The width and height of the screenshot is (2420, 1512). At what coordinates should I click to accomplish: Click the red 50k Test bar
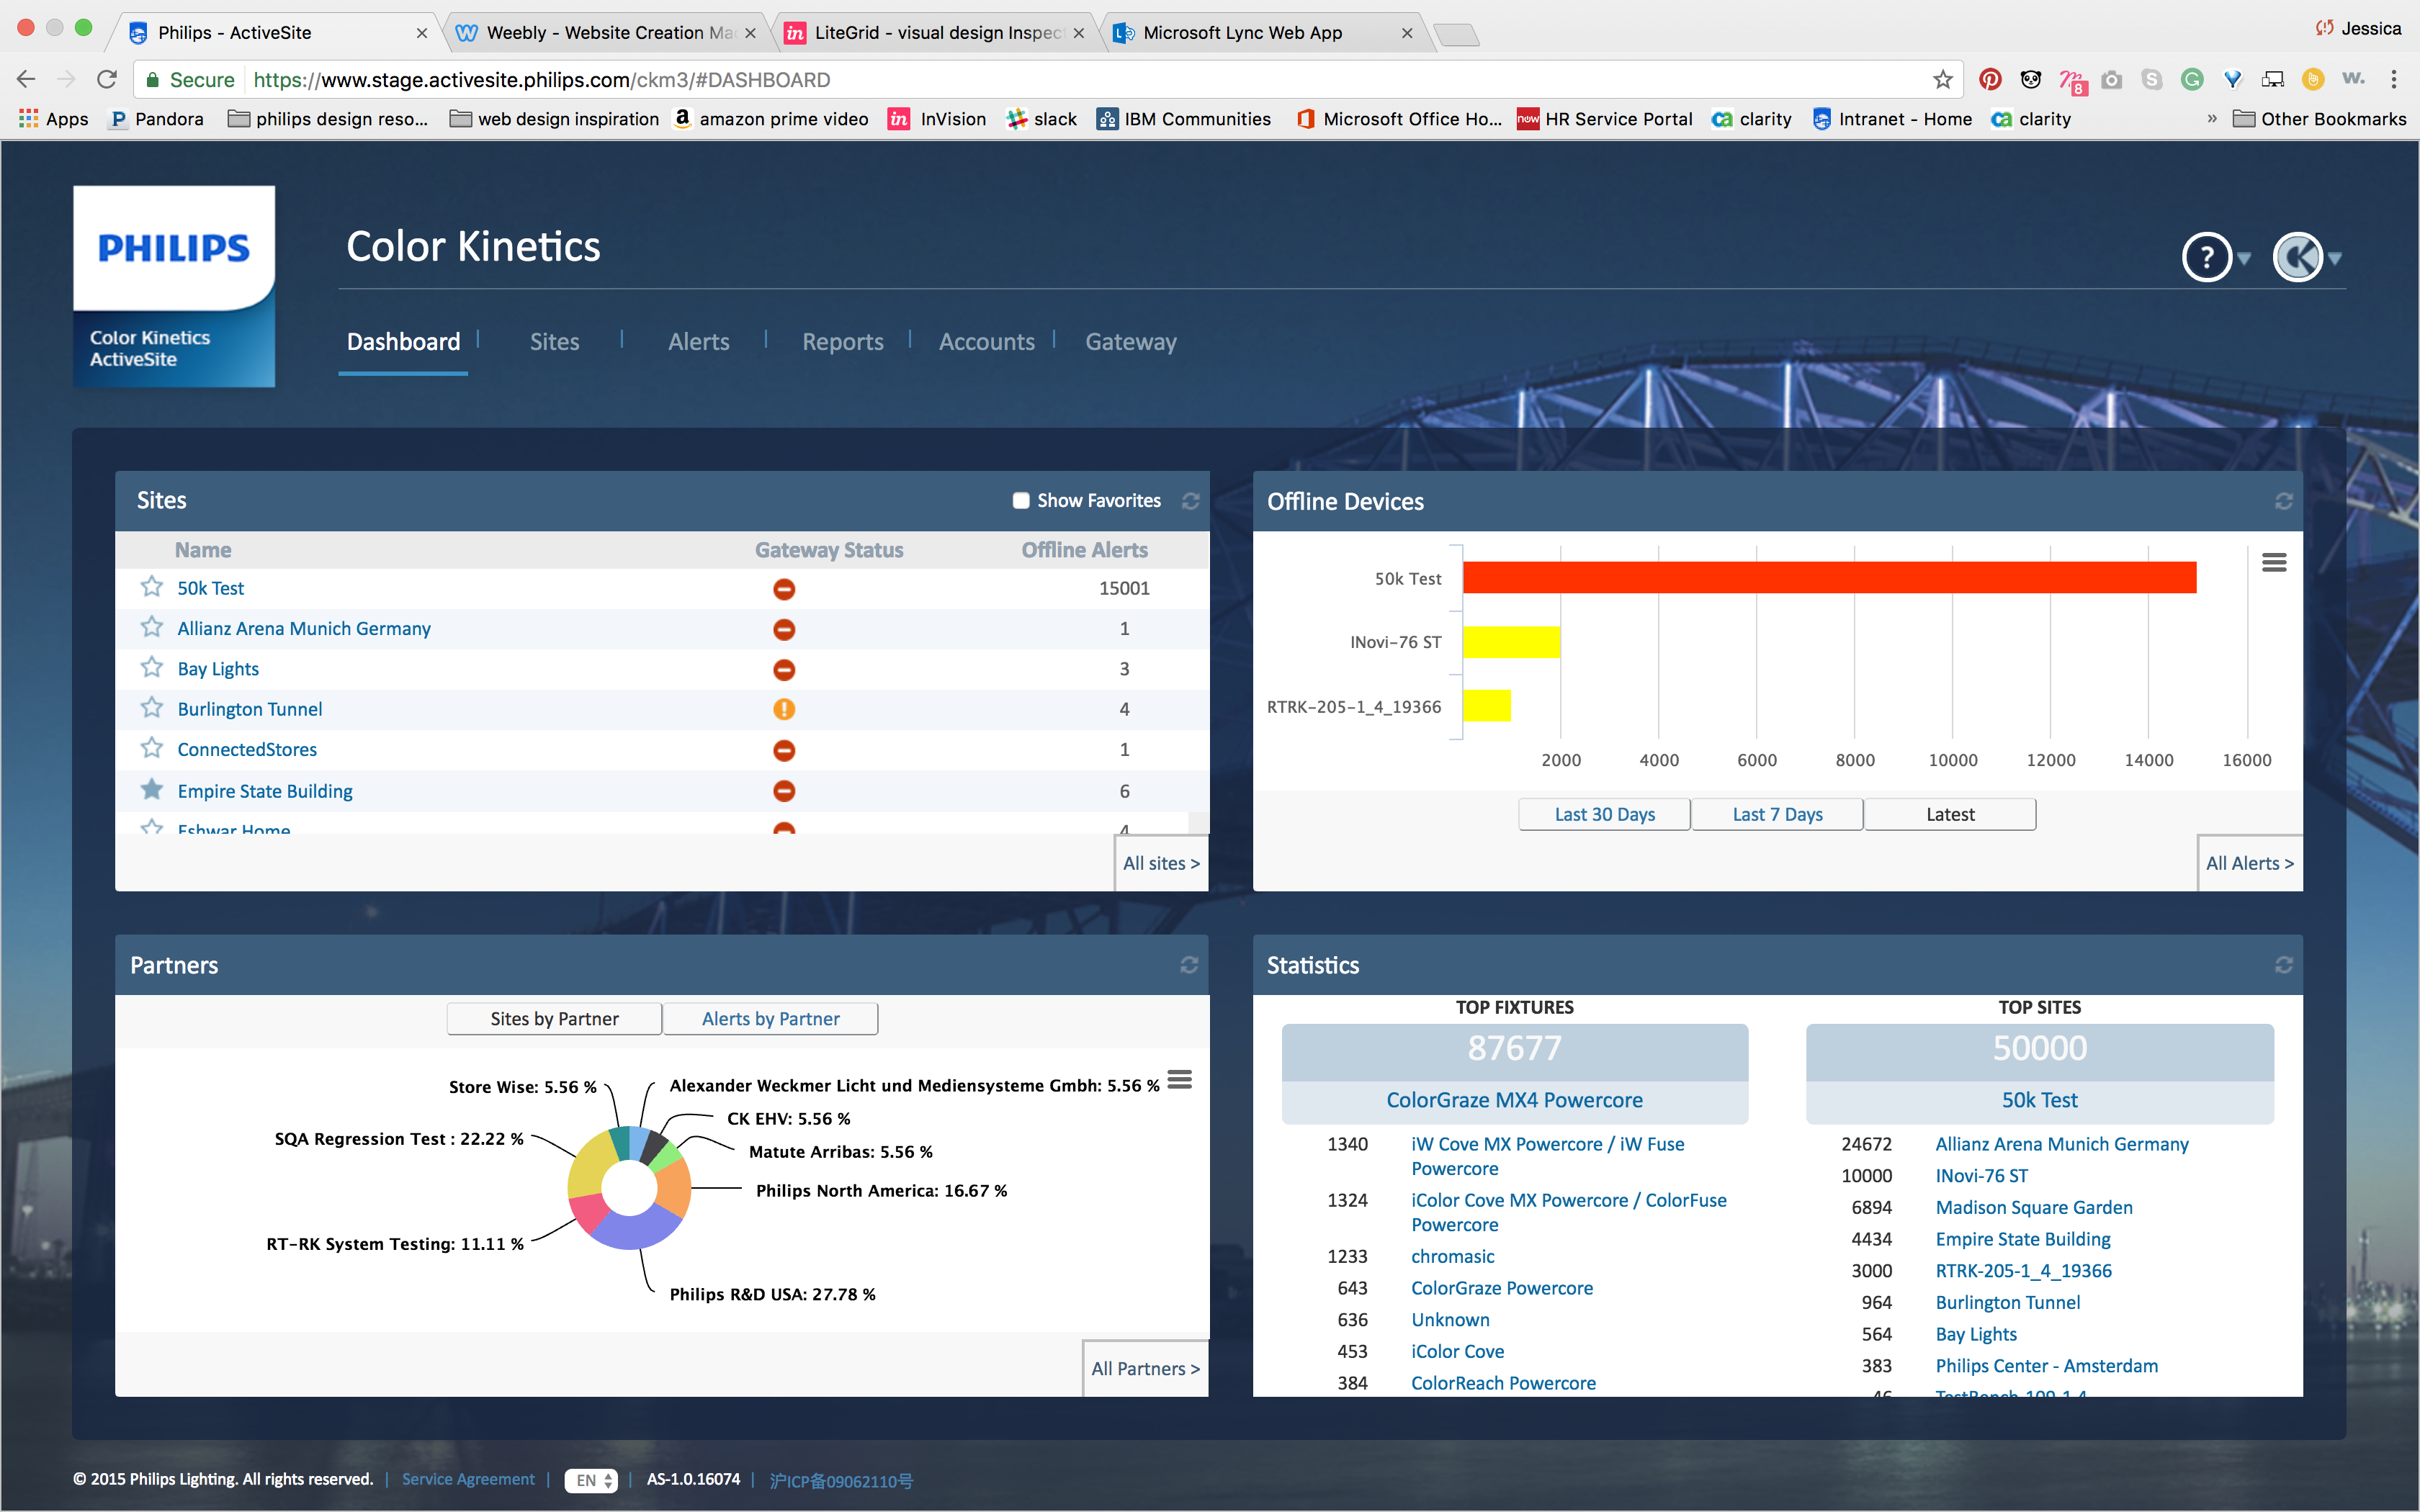pos(1829,577)
